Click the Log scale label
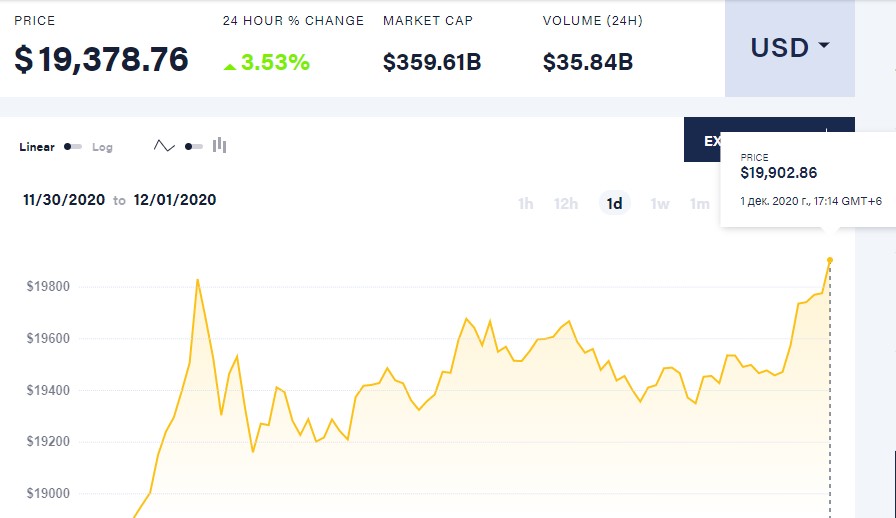This screenshot has height=518, width=896. pos(102,147)
